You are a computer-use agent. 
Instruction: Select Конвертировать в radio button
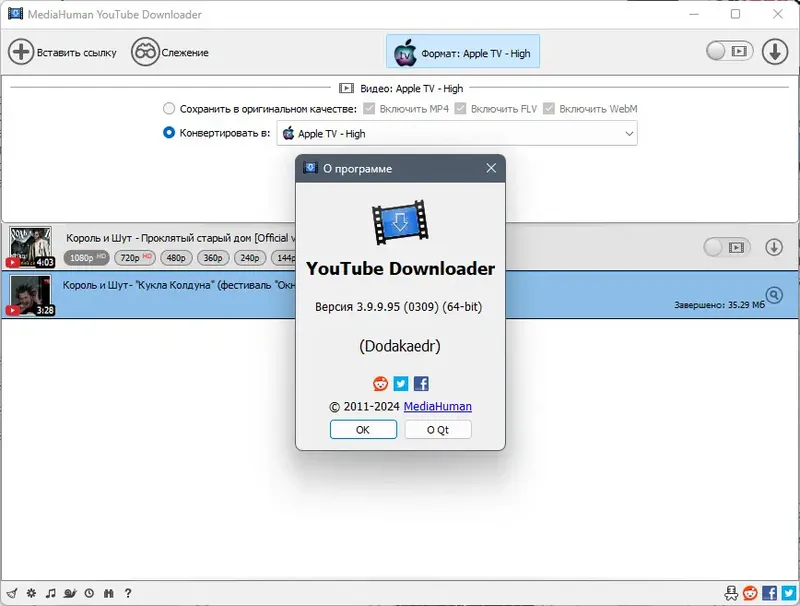point(169,133)
